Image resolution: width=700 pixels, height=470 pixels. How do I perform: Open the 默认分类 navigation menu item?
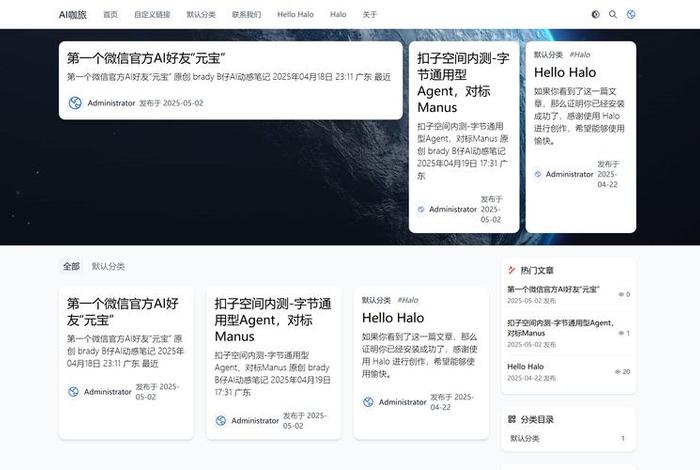(201, 15)
